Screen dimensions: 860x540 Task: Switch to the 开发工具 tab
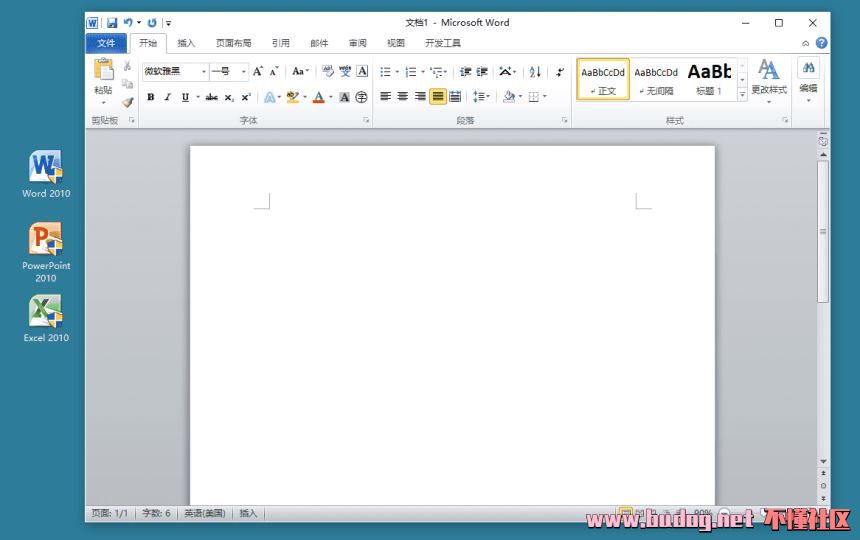click(x=443, y=43)
